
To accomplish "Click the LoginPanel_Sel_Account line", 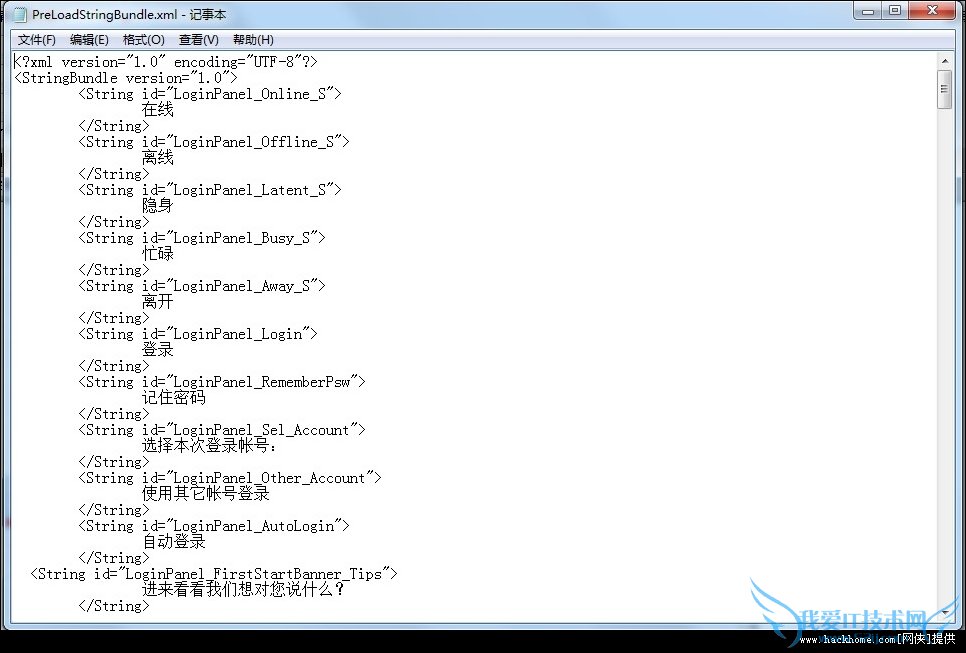I will click(222, 430).
